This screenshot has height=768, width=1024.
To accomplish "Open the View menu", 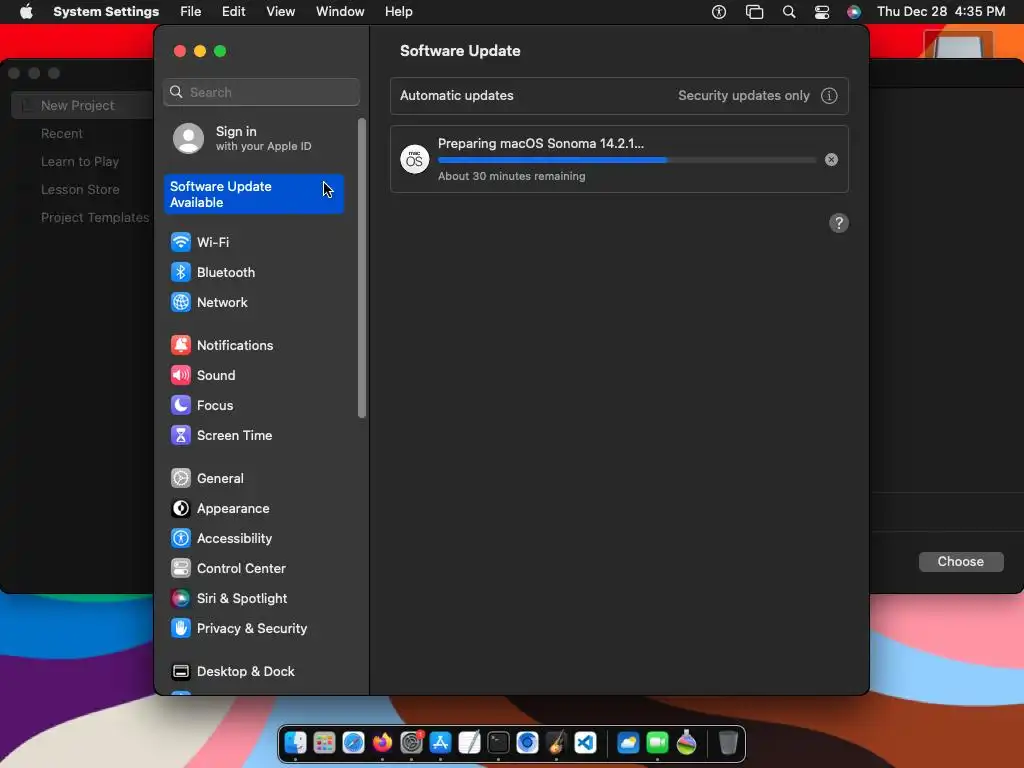I will (x=280, y=12).
